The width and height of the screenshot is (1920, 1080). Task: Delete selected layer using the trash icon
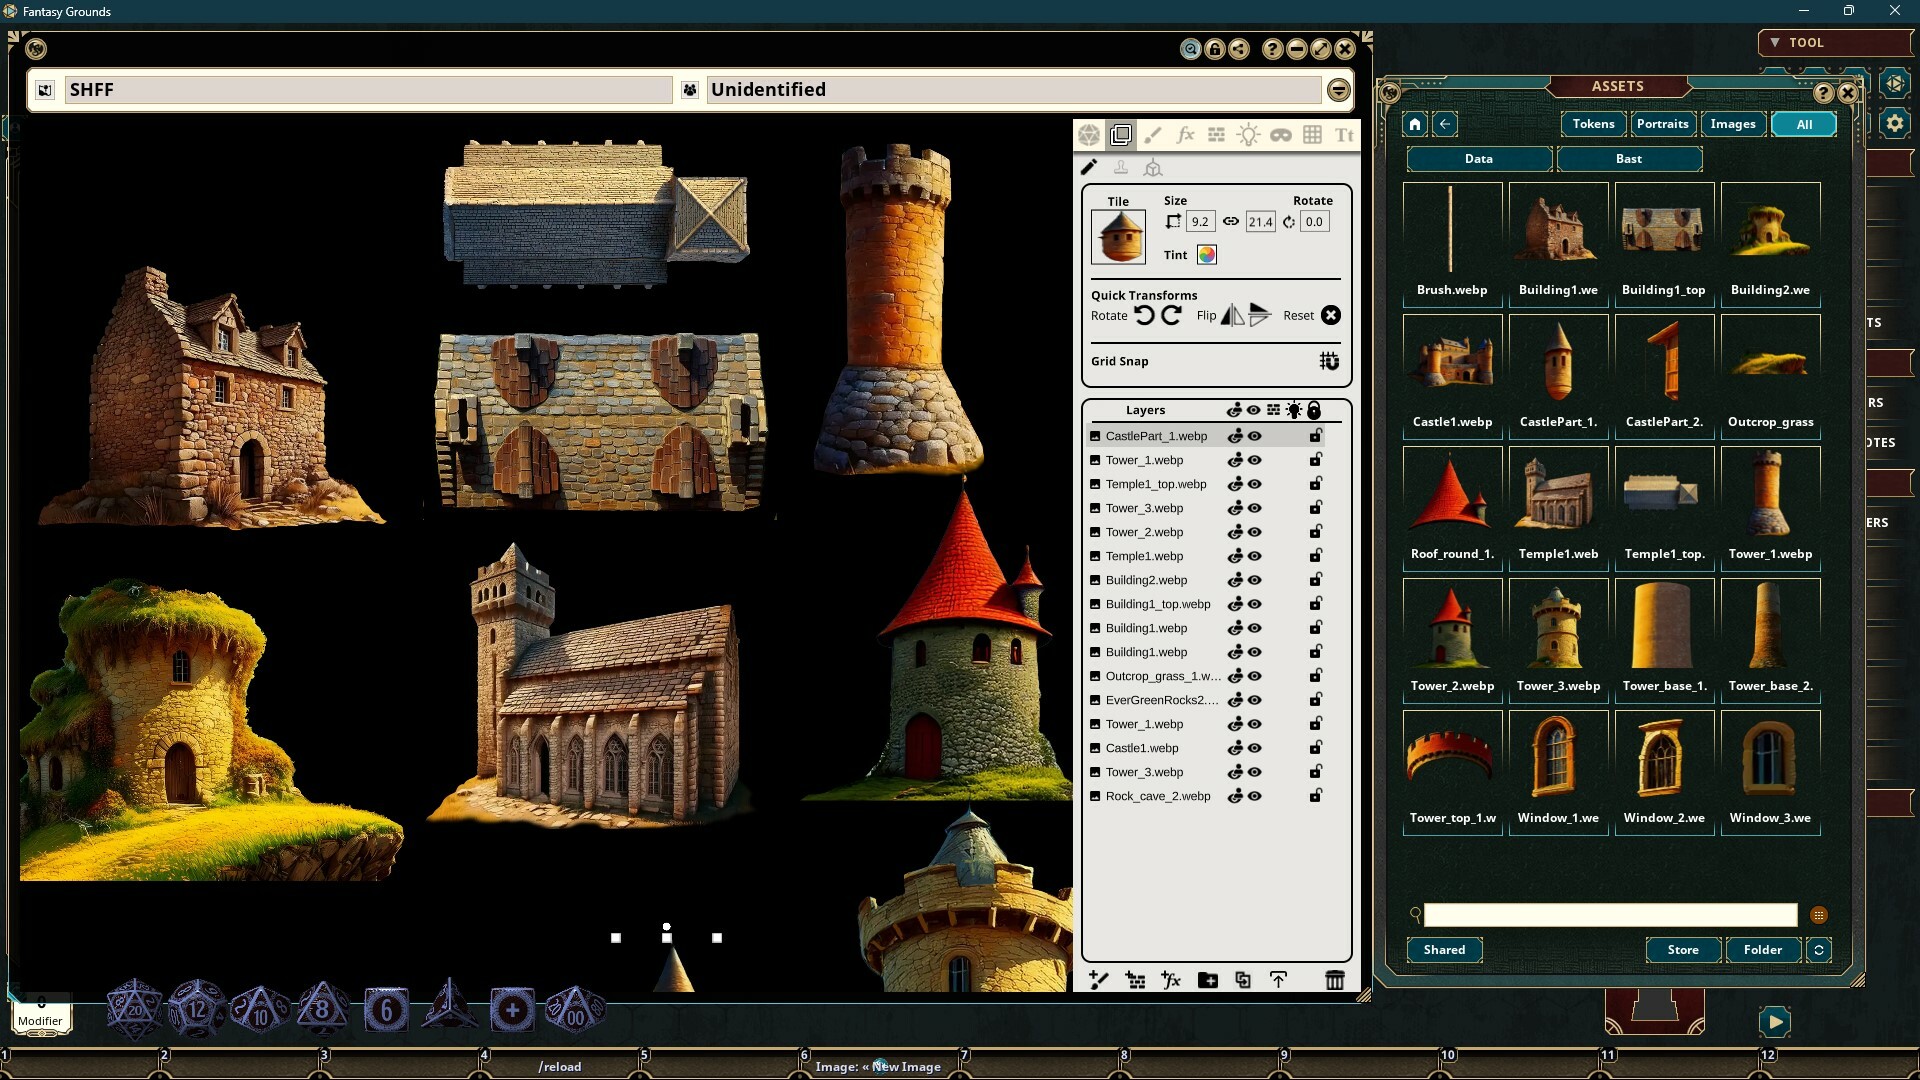[x=1335, y=980]
